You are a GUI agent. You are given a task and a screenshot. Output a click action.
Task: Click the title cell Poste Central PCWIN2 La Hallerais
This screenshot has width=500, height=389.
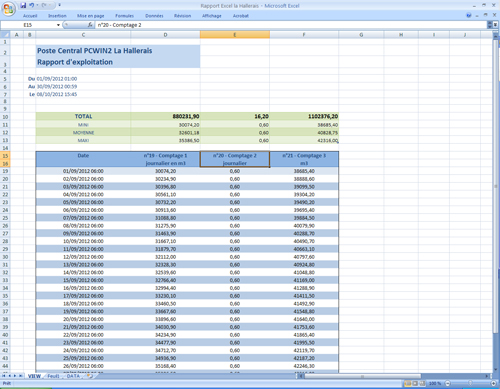118,51
